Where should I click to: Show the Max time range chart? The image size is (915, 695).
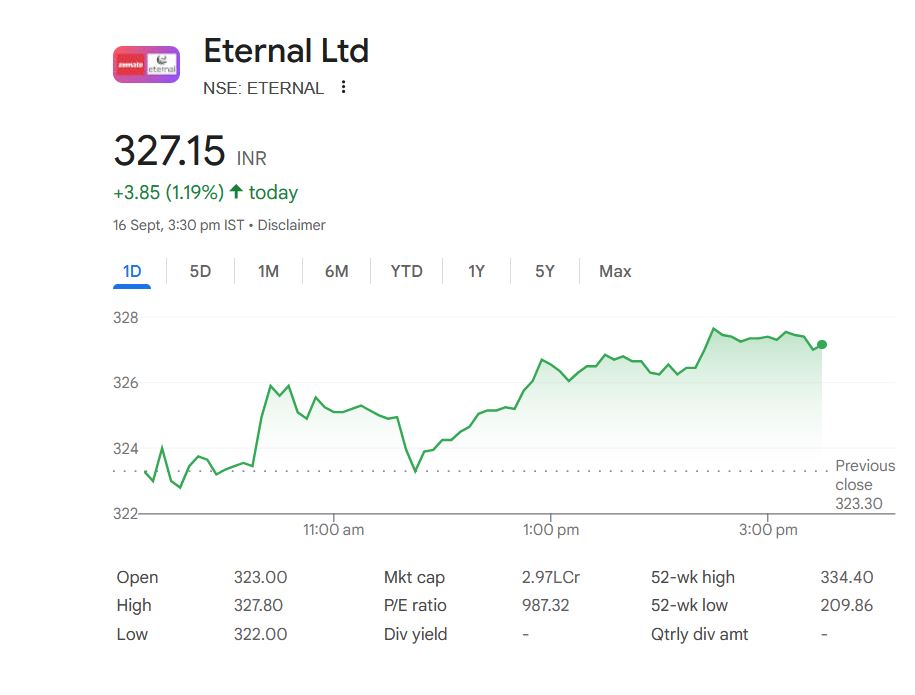coord(615,271)
